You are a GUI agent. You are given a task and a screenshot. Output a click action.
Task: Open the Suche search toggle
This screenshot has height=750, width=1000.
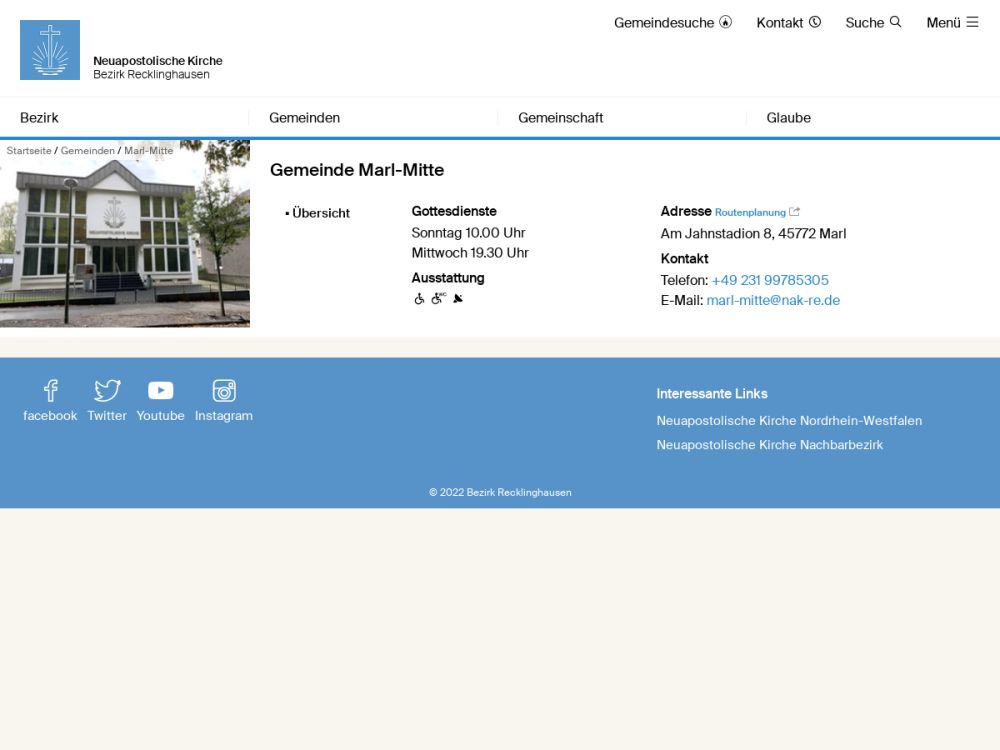pyautogui.click(x=873, y=22)
